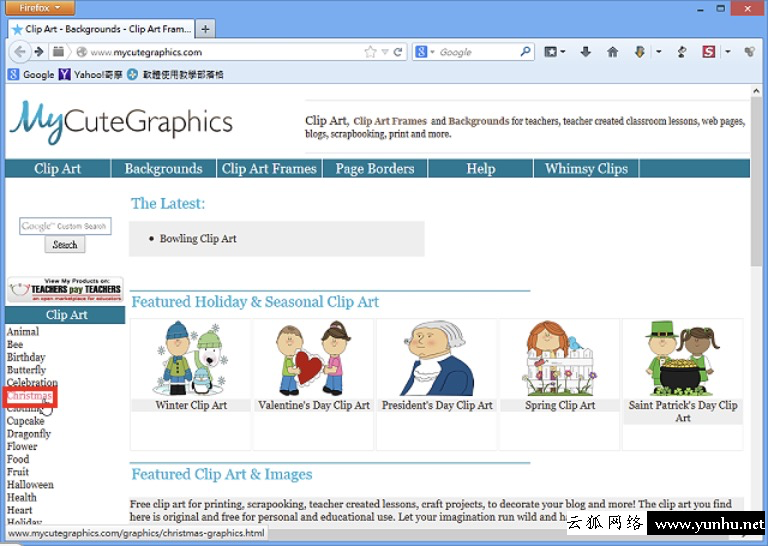Open Saint Patrick's Day Clip Art thumbnail

[x=683, y=359]
